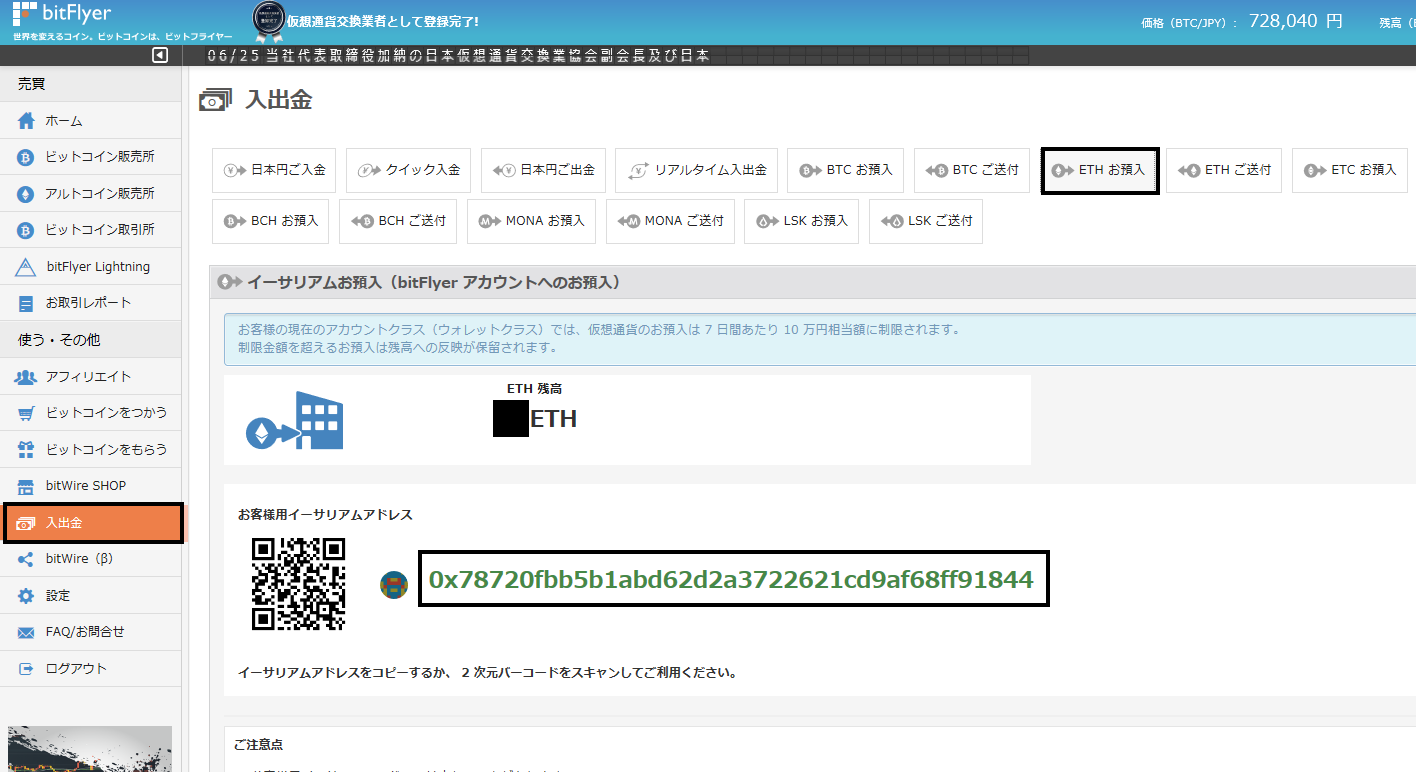This screenshot has width=1416, height=772.
Task: Click the Ethereum deposit address text
Action: pos(731,579)
